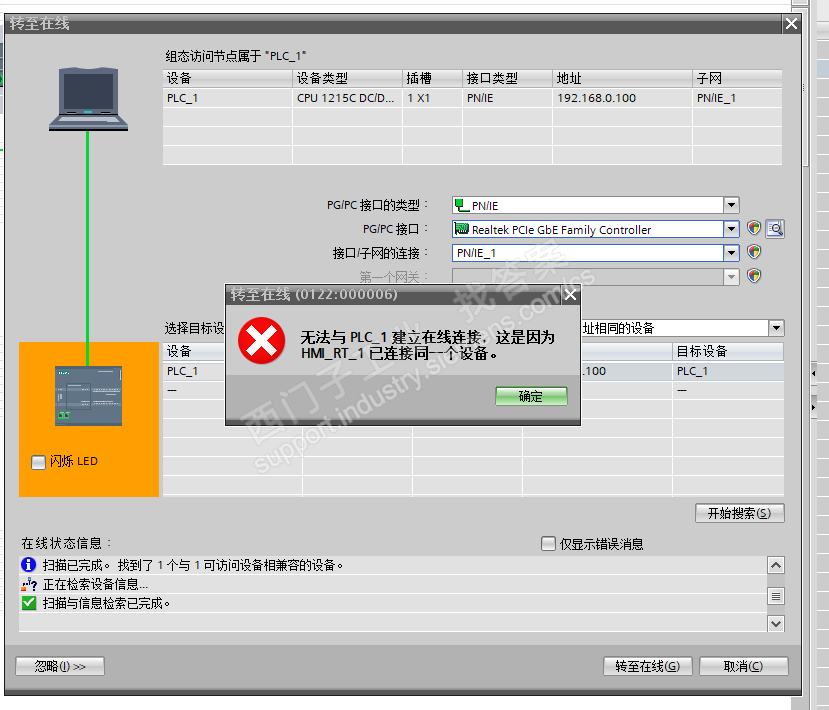Select PLC_1 in target device list

(x=182, y=371)
